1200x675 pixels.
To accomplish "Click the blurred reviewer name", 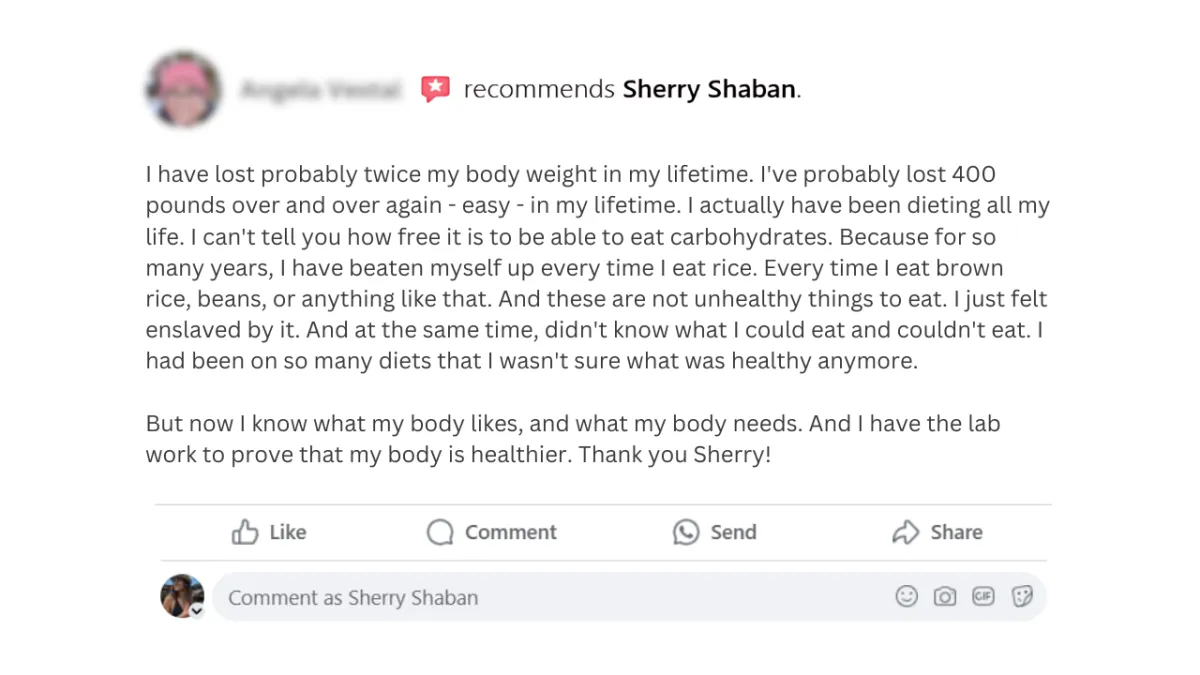I will pyautogui.click(x=320, y=90).
